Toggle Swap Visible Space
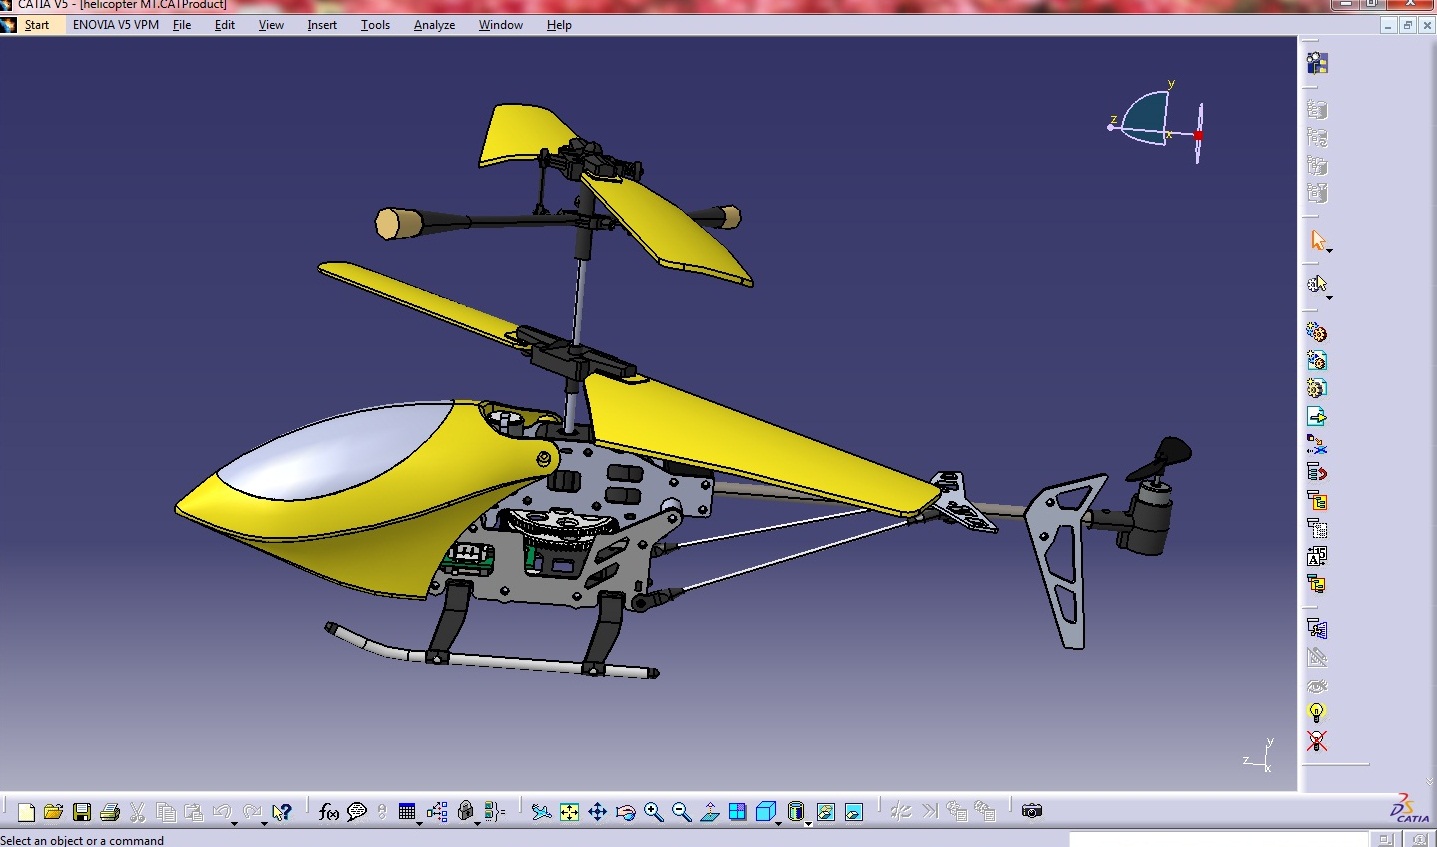1437x847 pixels. (x=853, y=812)
